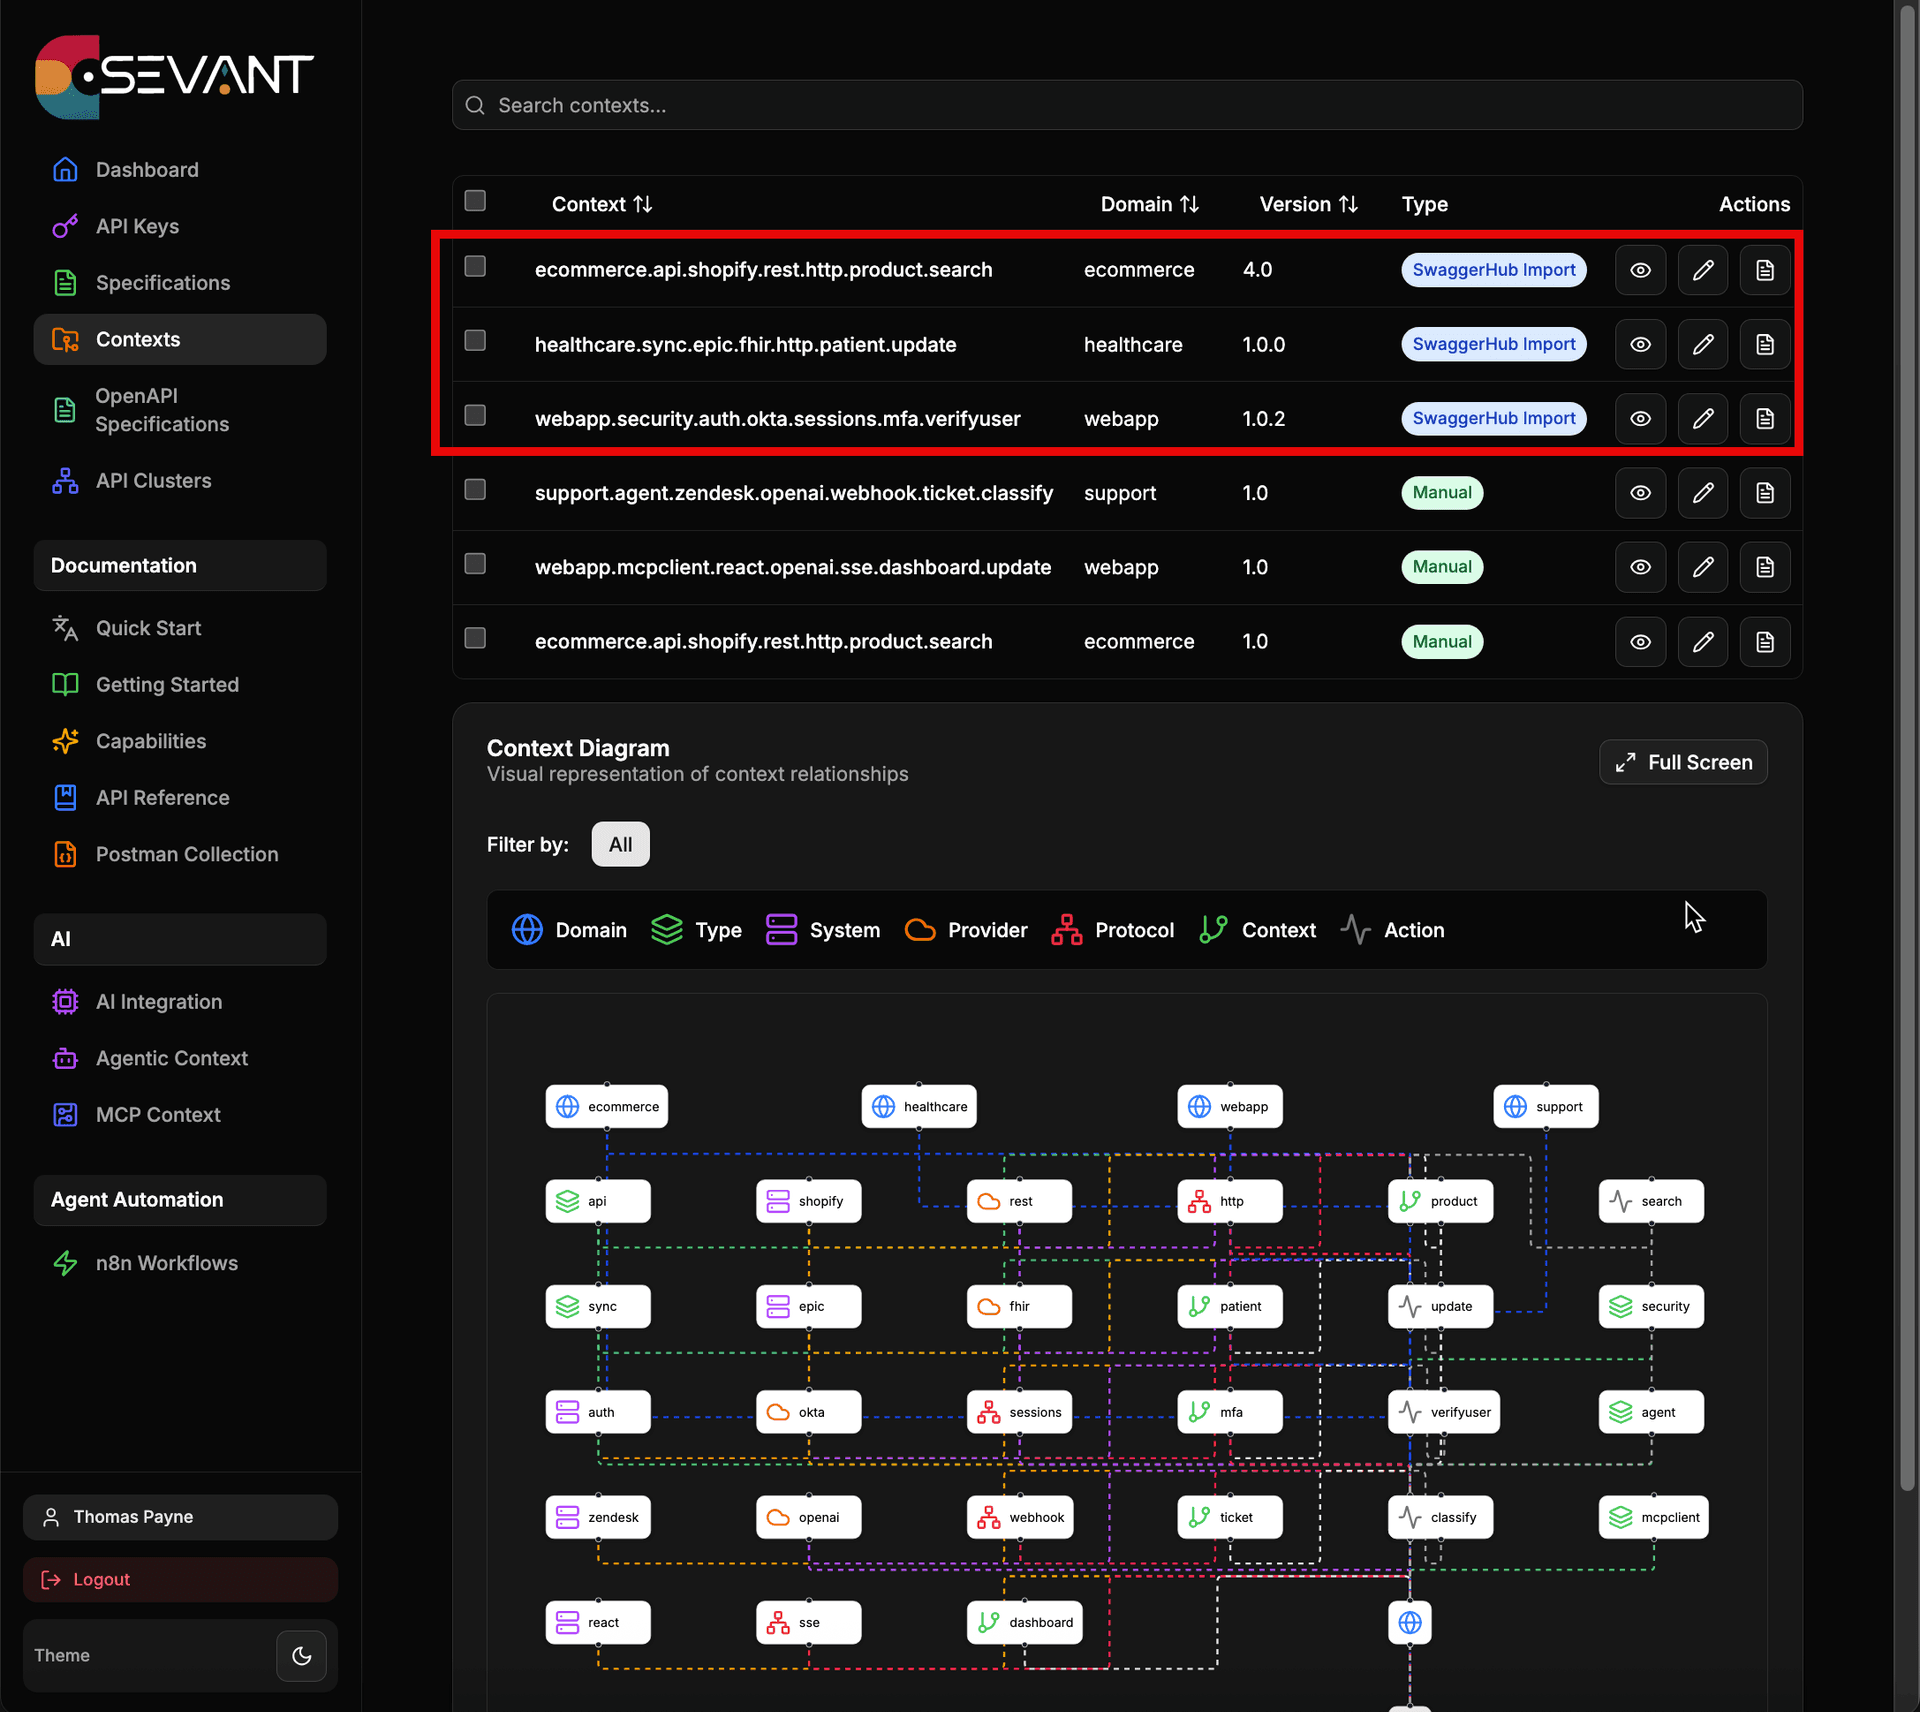This screenshot has width=1920, height=1712.
Task: Click the SwaggerHub Import badge on healthcare row
Action: (1494, 344)
